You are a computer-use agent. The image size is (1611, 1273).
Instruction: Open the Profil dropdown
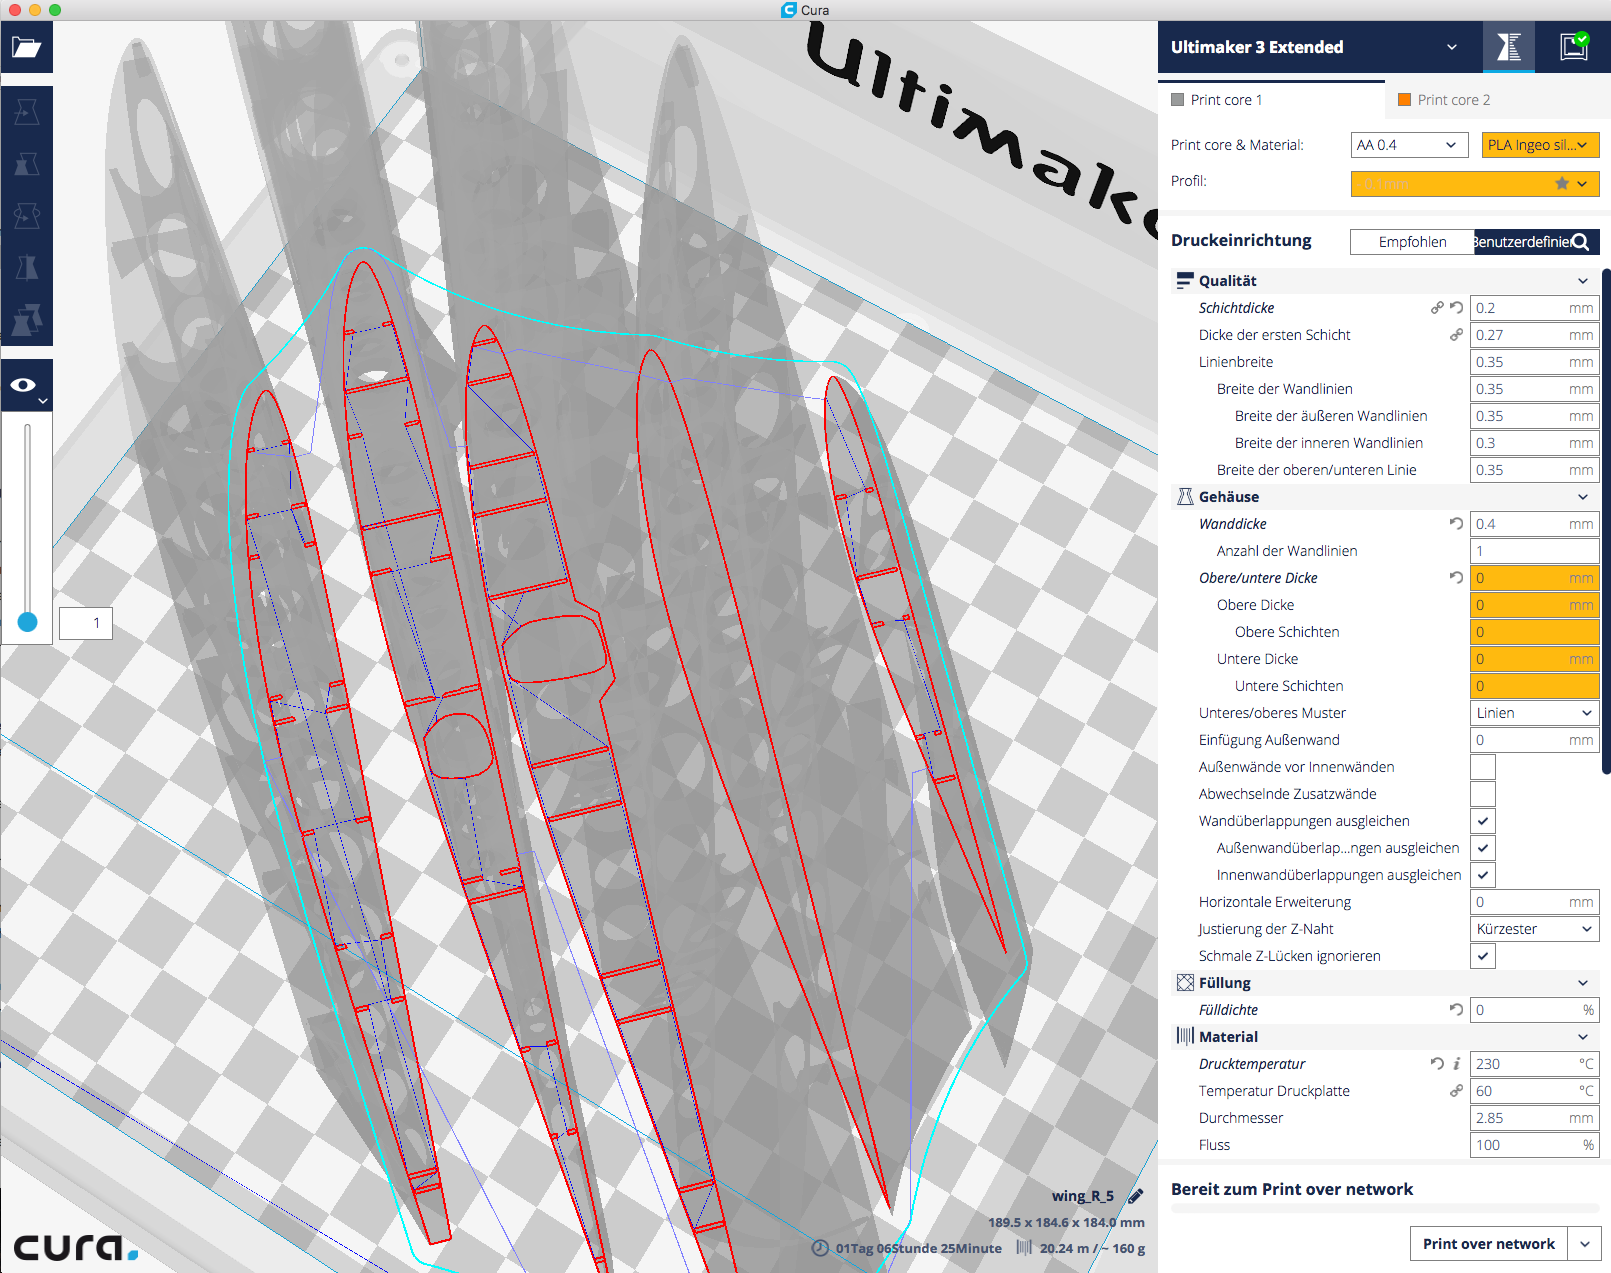pyautogui.click(x=1475, y=184)
